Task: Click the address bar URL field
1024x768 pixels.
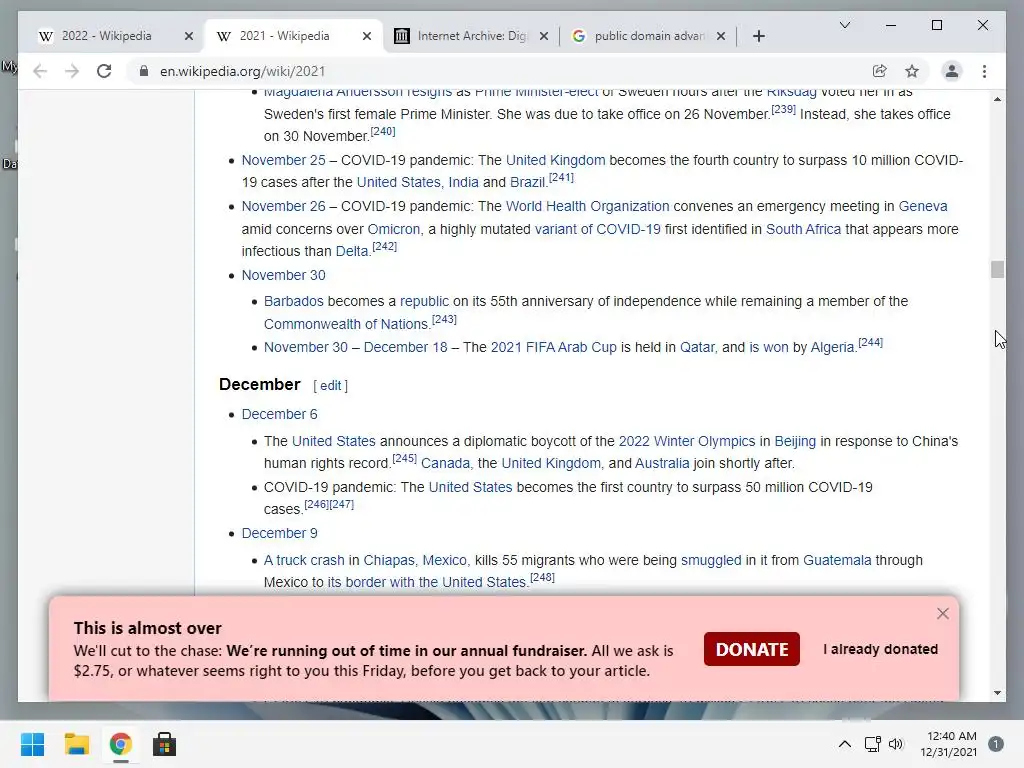Action: [503, 71]
